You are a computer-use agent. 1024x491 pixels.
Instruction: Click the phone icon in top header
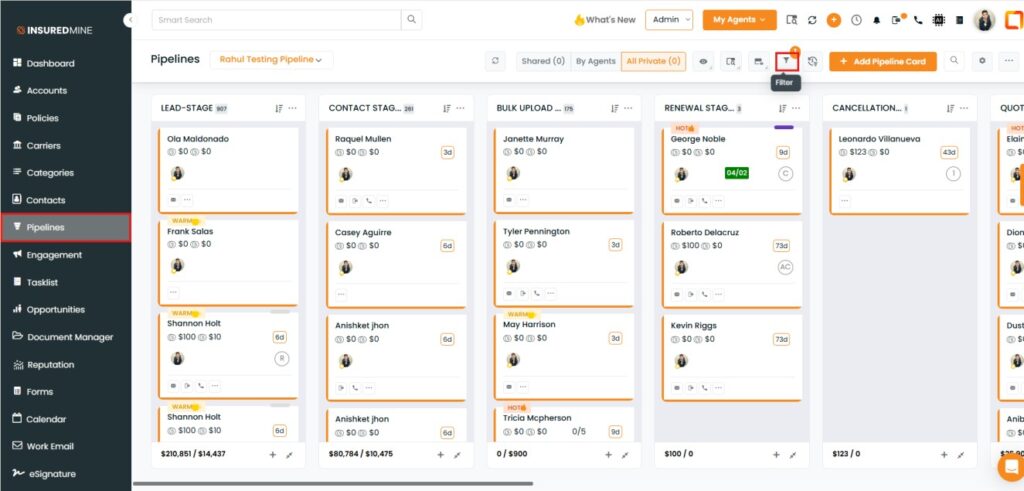pyautogui.click(x=918, y=20)
